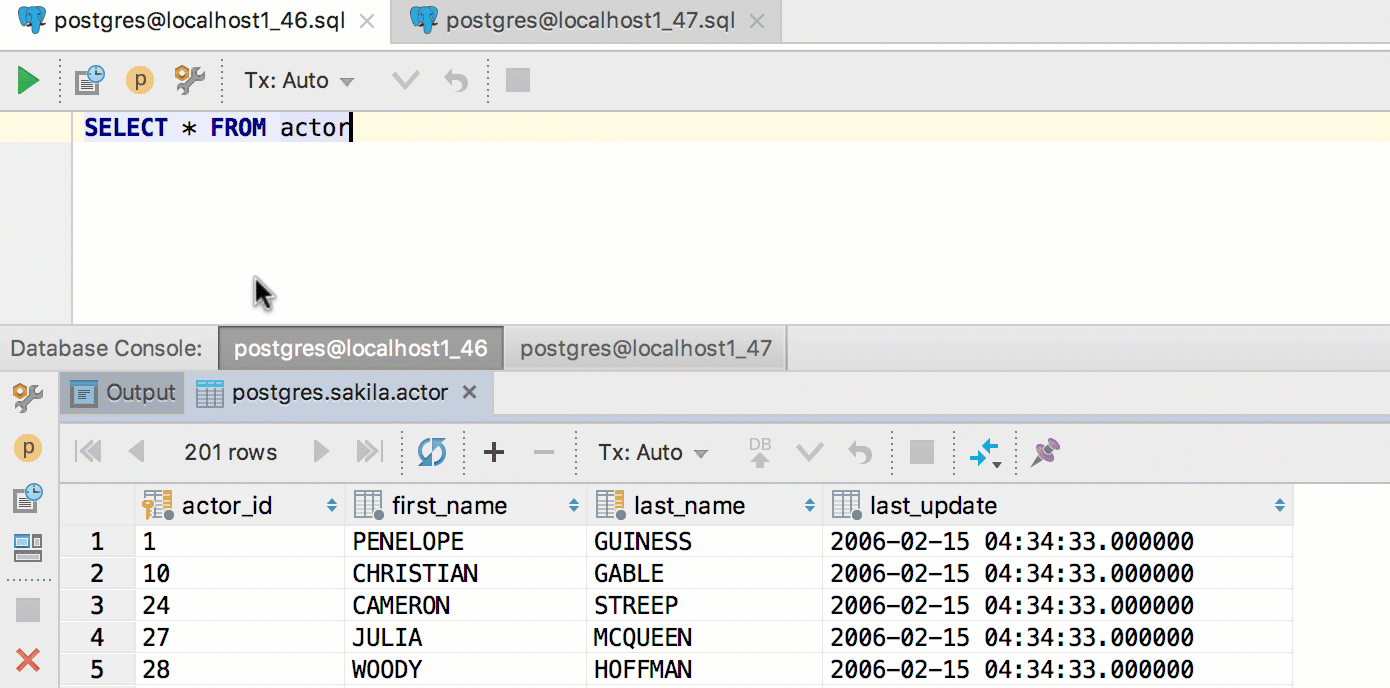The width and height of the screenshot is (1390, 688).
Task: Click Rollback arrow in result toolbar
Action: click(860, 452)
